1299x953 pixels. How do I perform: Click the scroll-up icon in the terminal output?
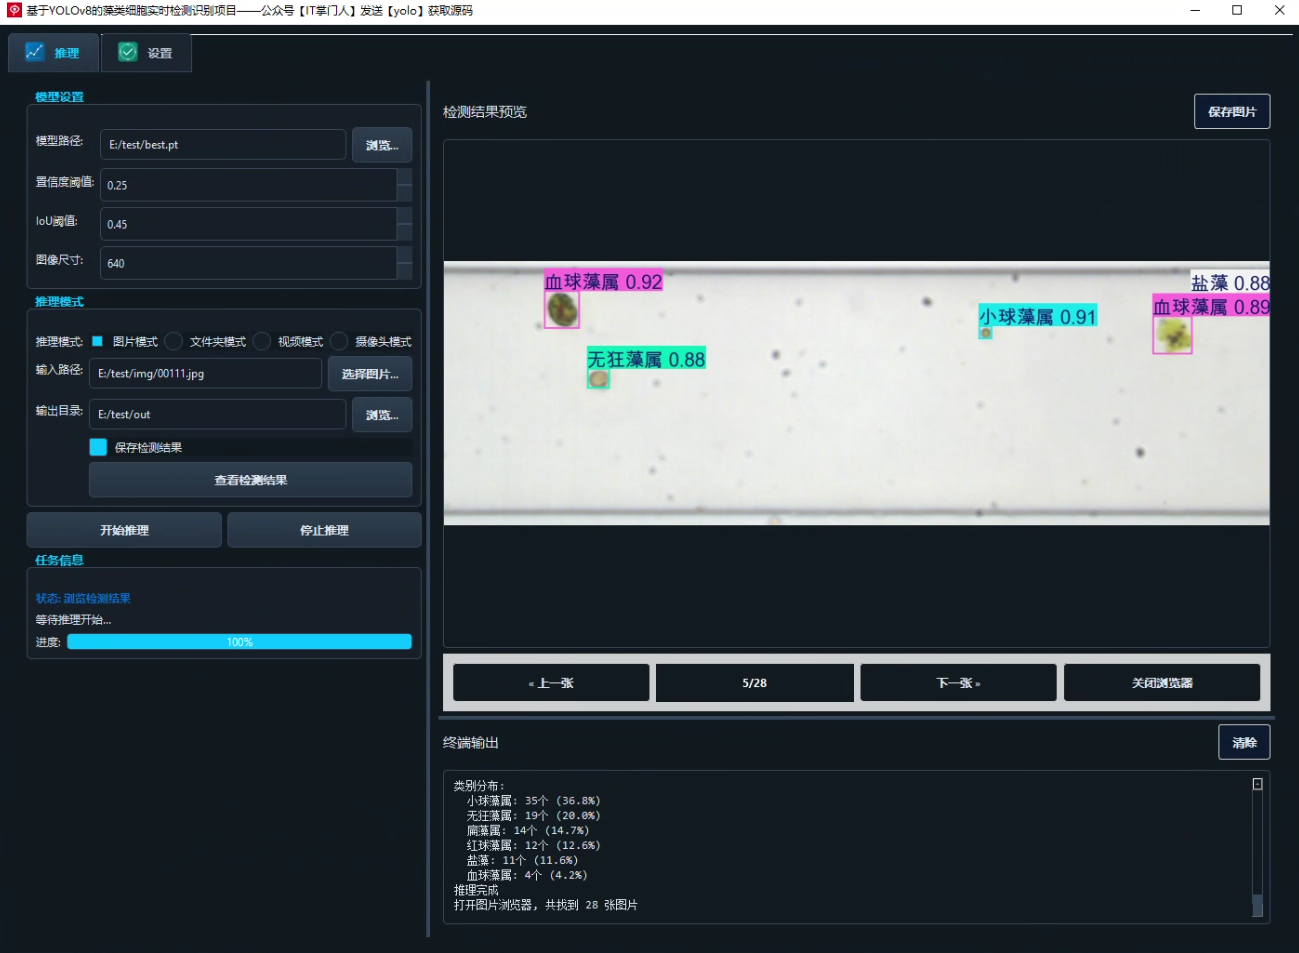[x=1258, y=784]
